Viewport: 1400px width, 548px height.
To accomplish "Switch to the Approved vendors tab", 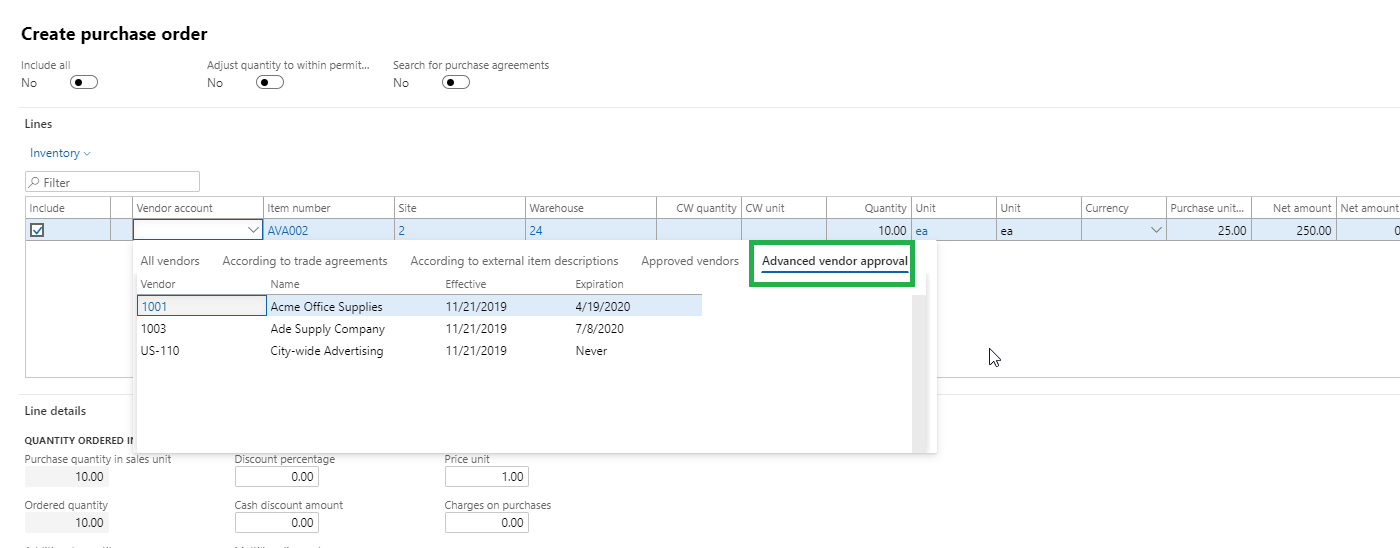I will pos(690,261).
